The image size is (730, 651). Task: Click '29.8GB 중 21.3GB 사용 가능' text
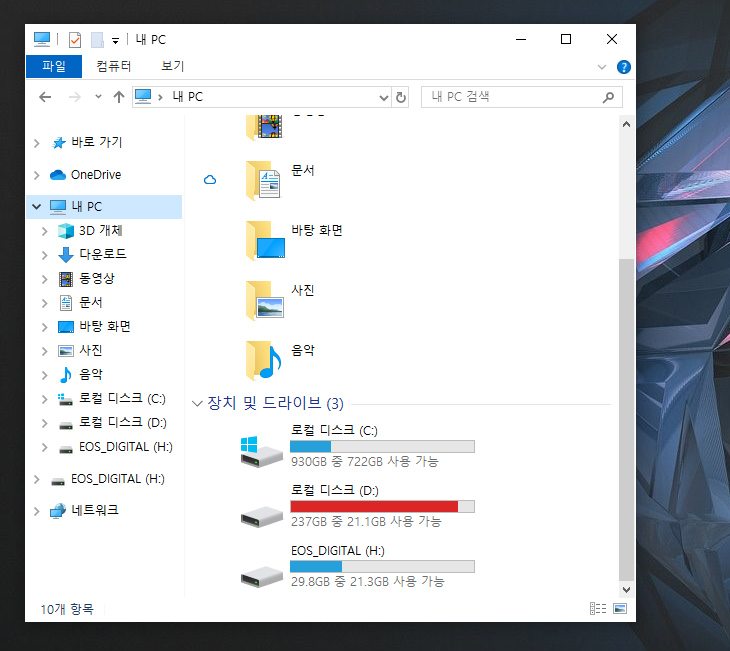367,582
